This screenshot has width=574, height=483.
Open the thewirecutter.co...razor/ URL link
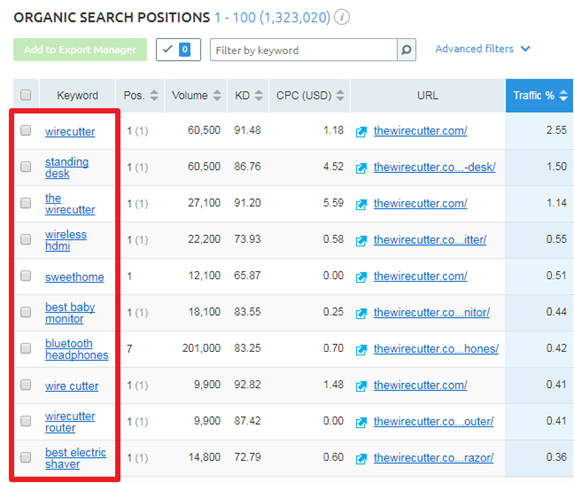(433, 458)
